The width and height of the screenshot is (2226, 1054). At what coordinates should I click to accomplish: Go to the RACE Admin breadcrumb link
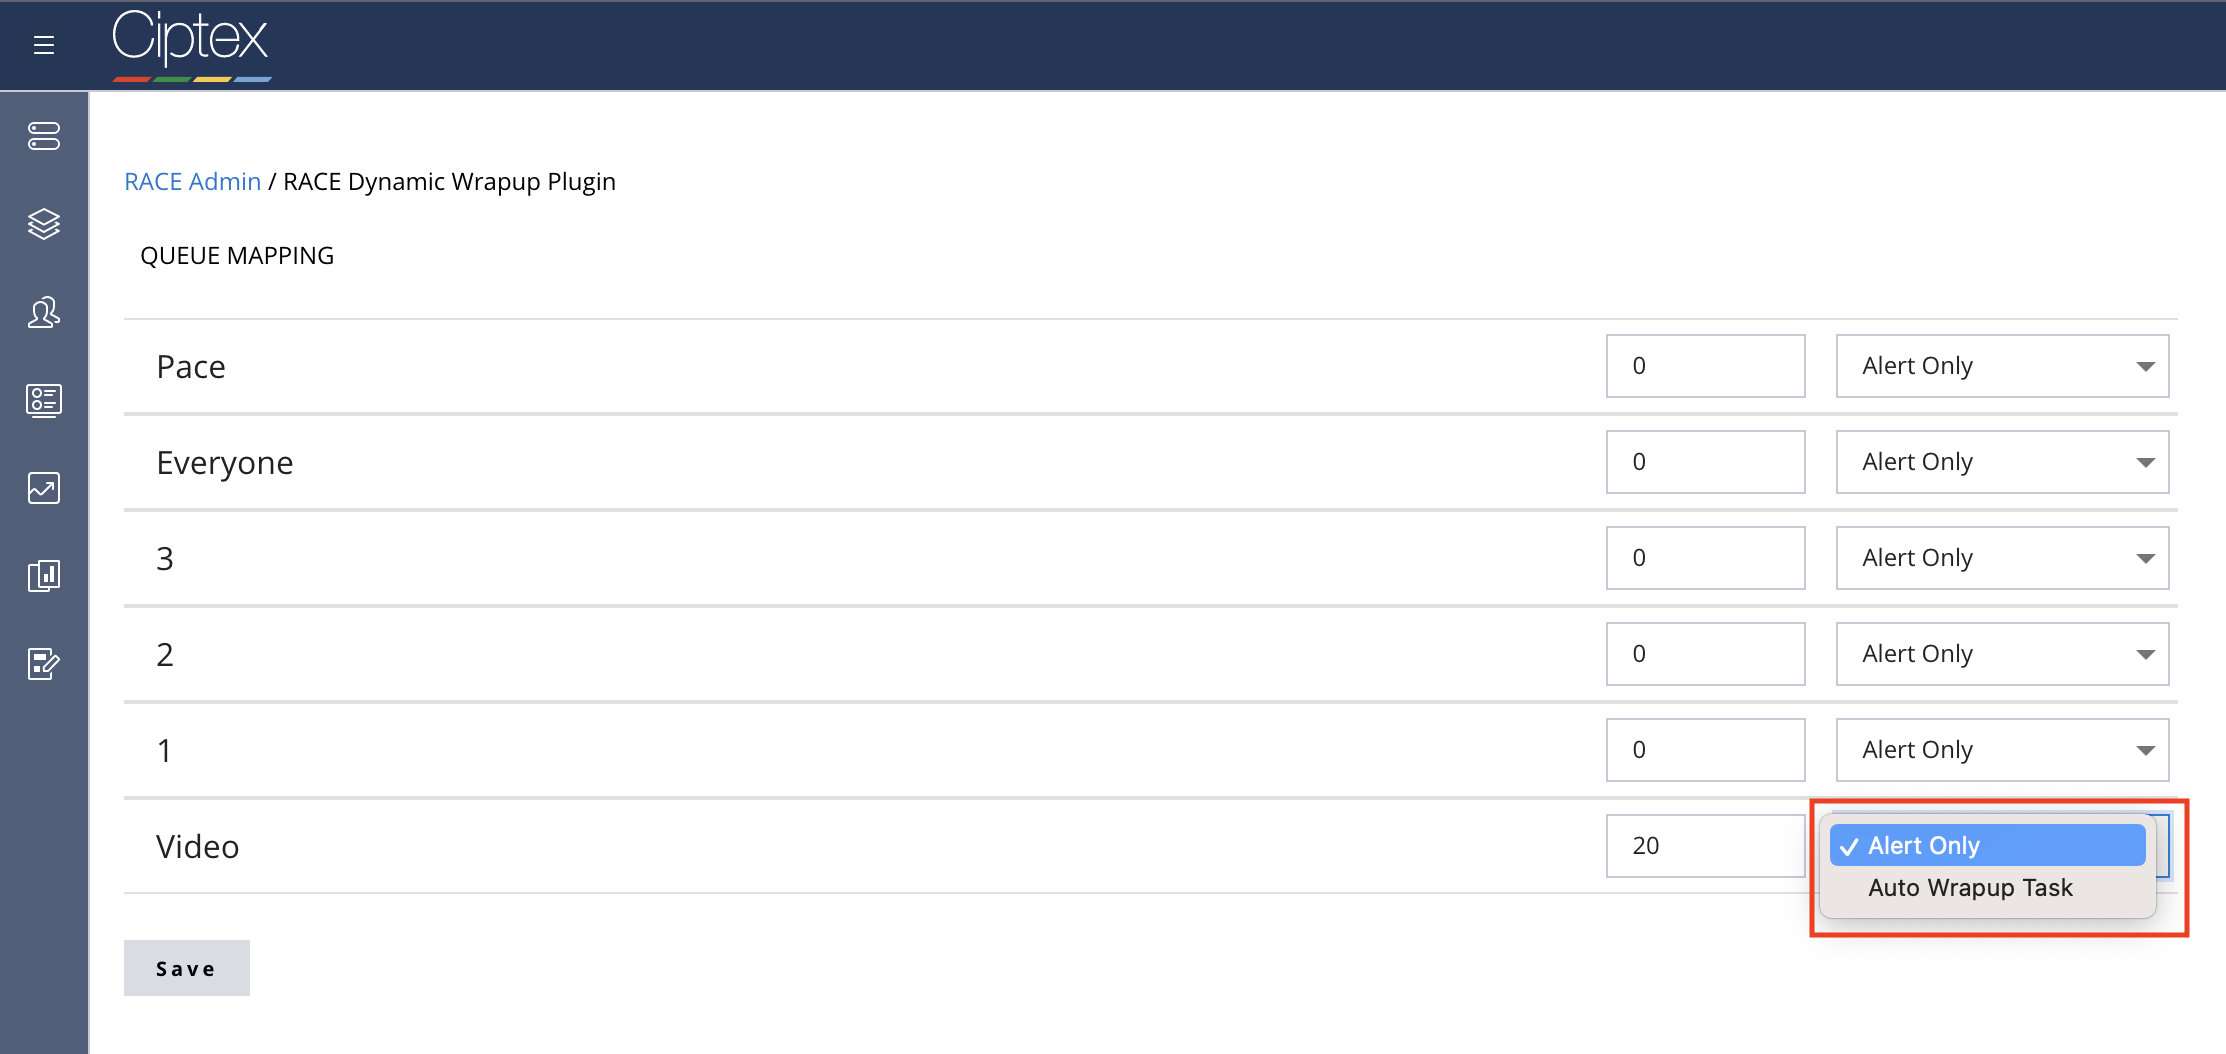point(192,182)
